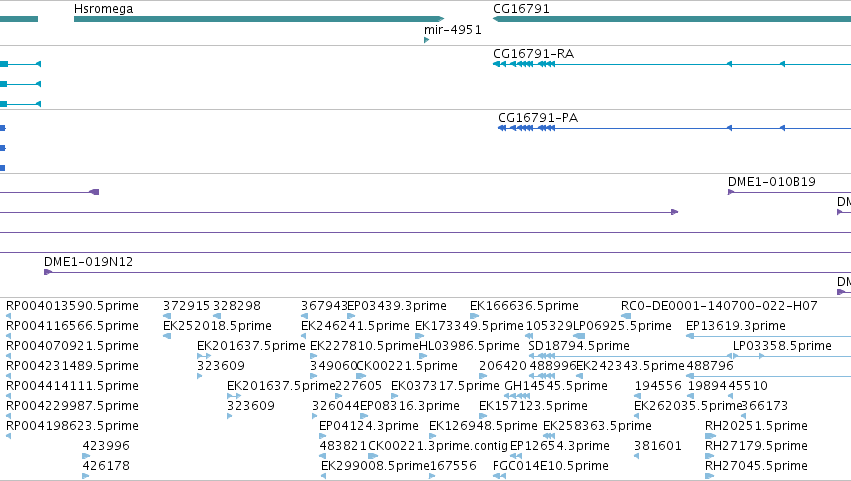Click EK157123.5prime label

pyautogui.click(x=533, y=406)
